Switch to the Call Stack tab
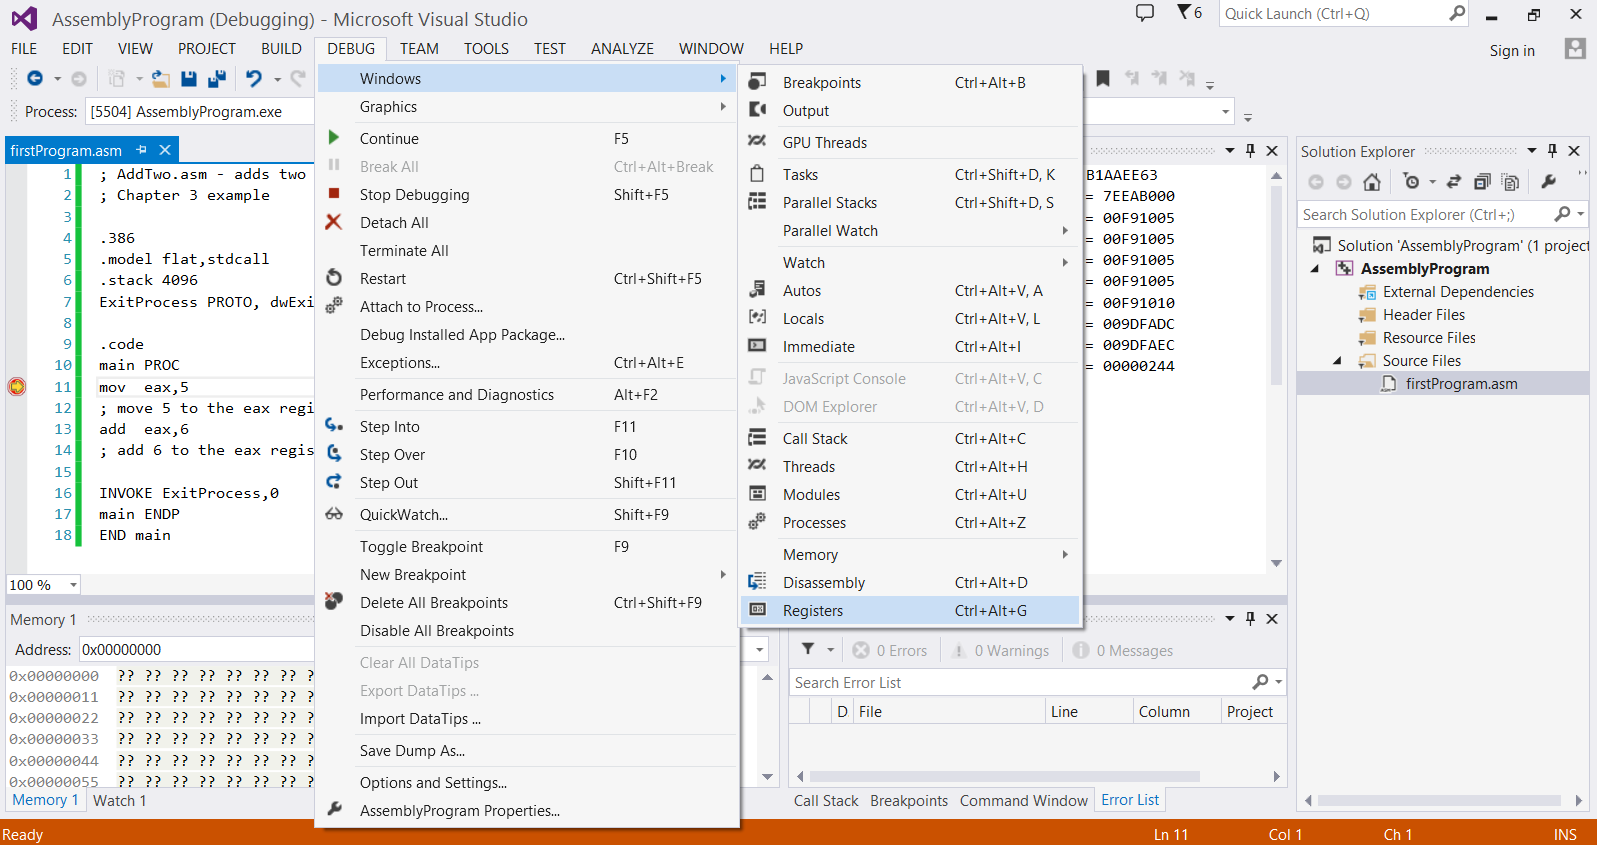1597x845 pixels. click(x=826, y=801)
